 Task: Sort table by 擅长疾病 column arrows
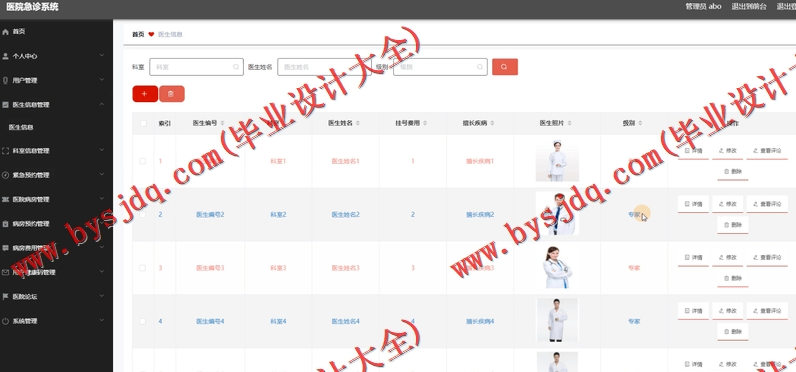point(492,123)
